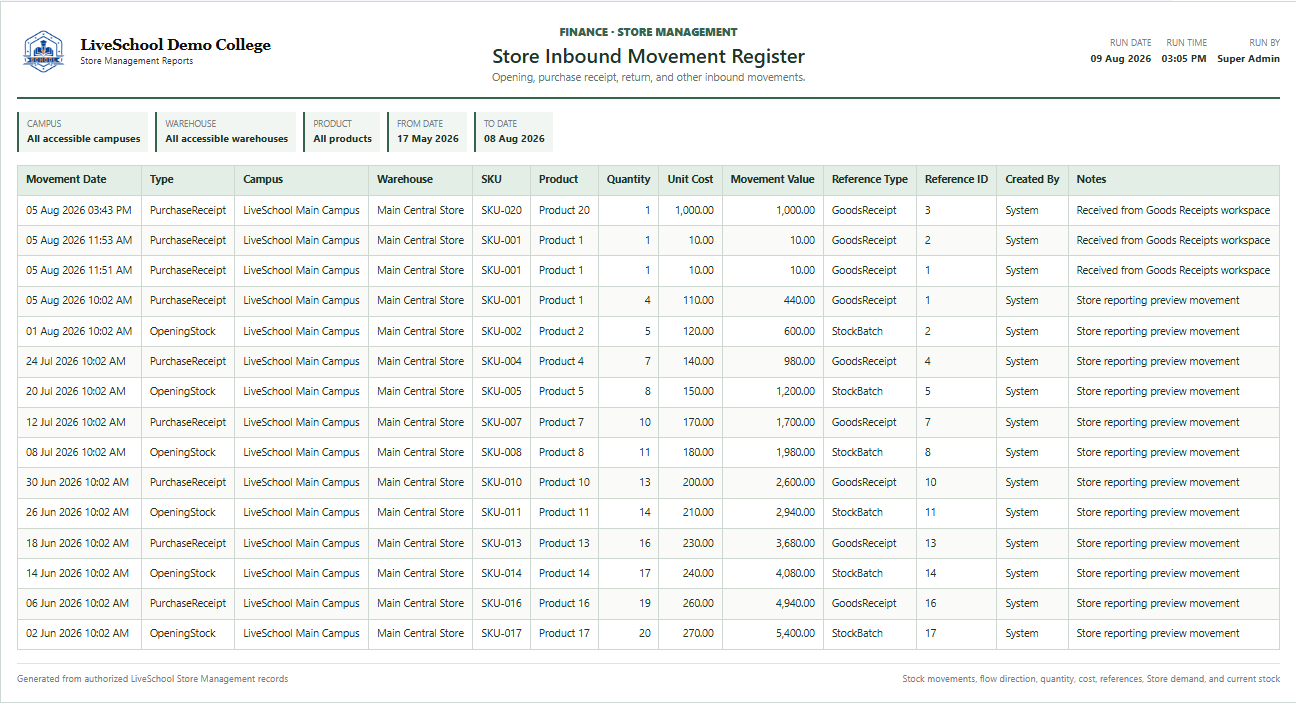Click To Date value '08 Aug 2026'
This screenshot has height=703, width=1297.
[x=515, y=139]
